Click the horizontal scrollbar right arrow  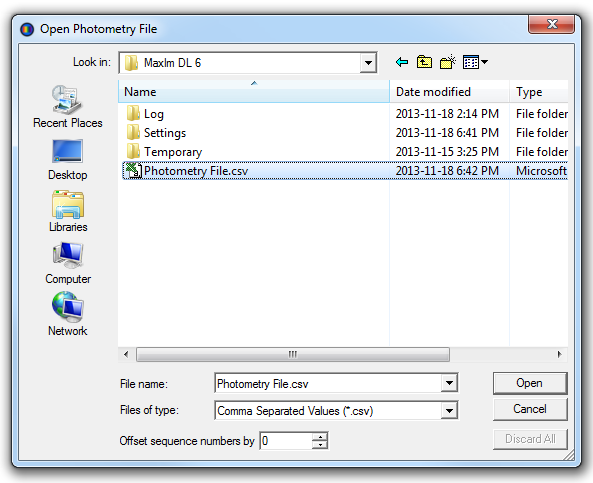click(x=559, y=354)
